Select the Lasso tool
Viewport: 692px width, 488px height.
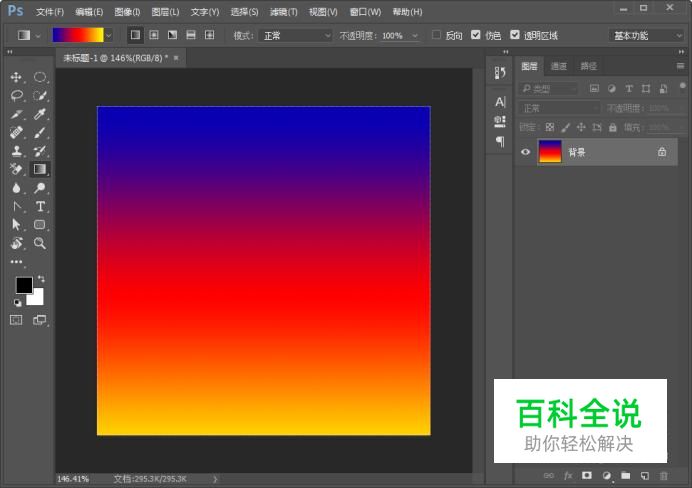16,96
